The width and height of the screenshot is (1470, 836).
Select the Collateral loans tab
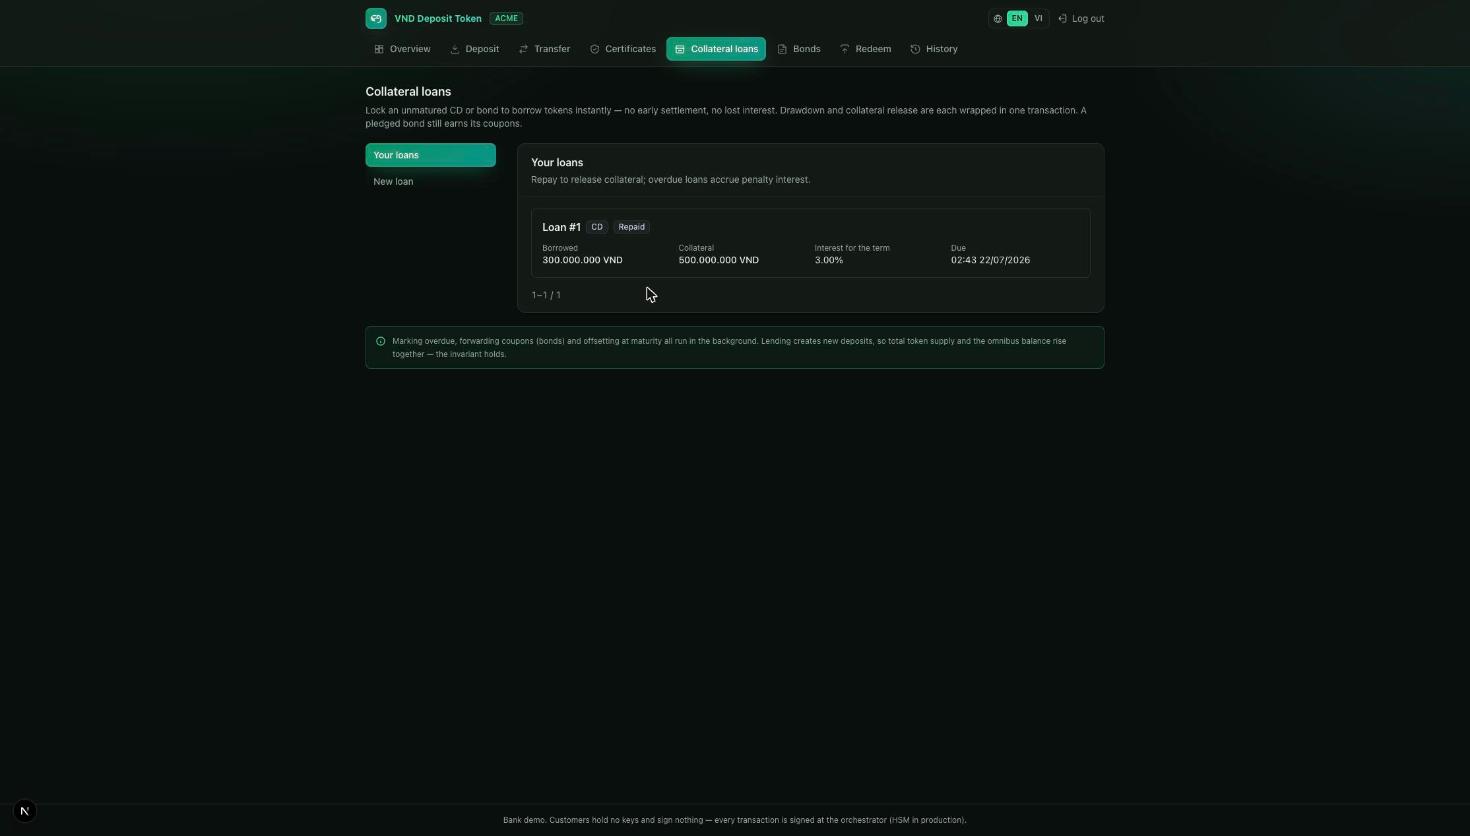(716, 49)
